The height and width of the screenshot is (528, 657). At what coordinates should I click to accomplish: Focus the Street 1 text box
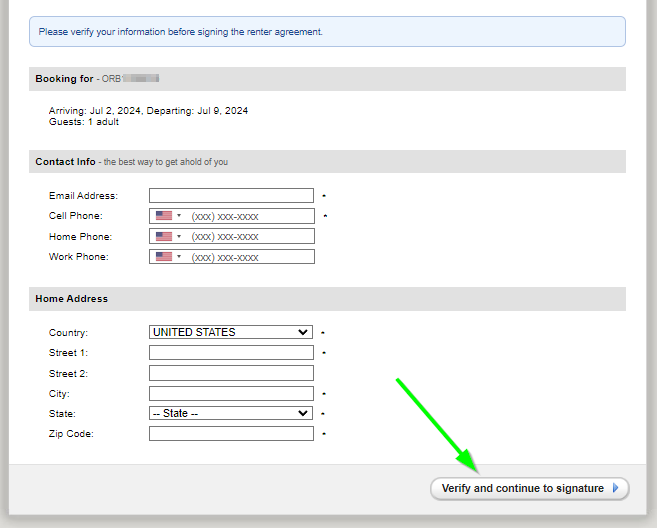click(x=231, y=353)
